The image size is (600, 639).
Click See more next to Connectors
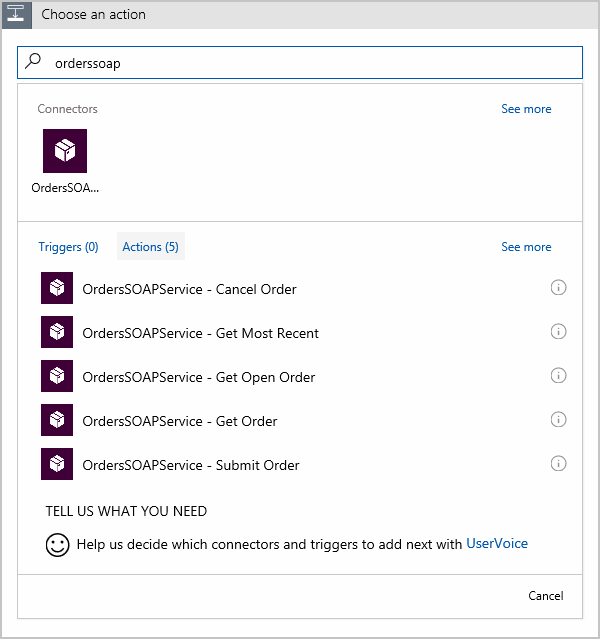(526, 109)
